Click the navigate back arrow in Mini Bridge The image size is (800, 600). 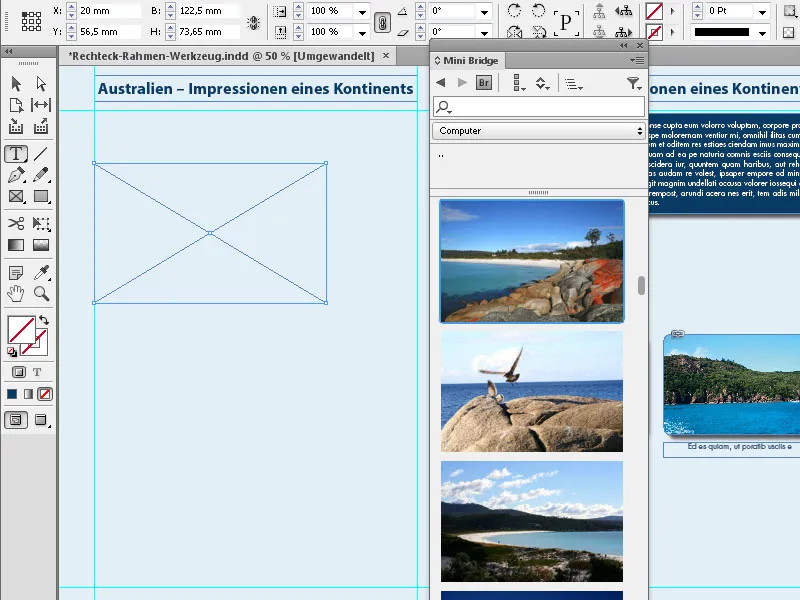(440, 83)
